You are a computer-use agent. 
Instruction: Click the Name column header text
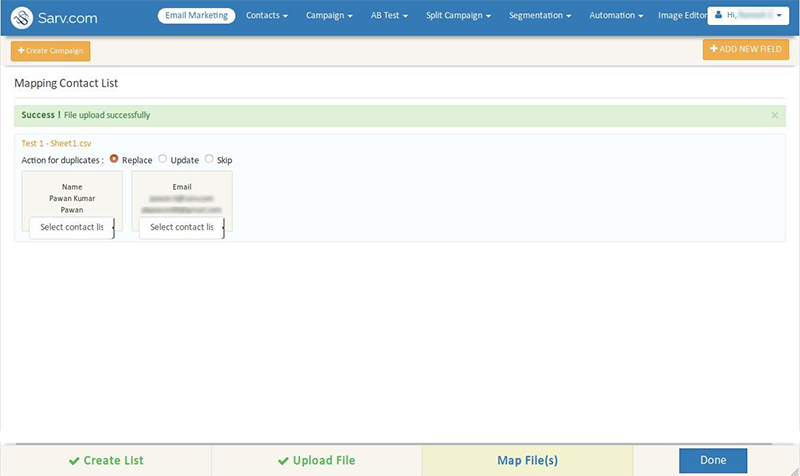pos(72,187)
